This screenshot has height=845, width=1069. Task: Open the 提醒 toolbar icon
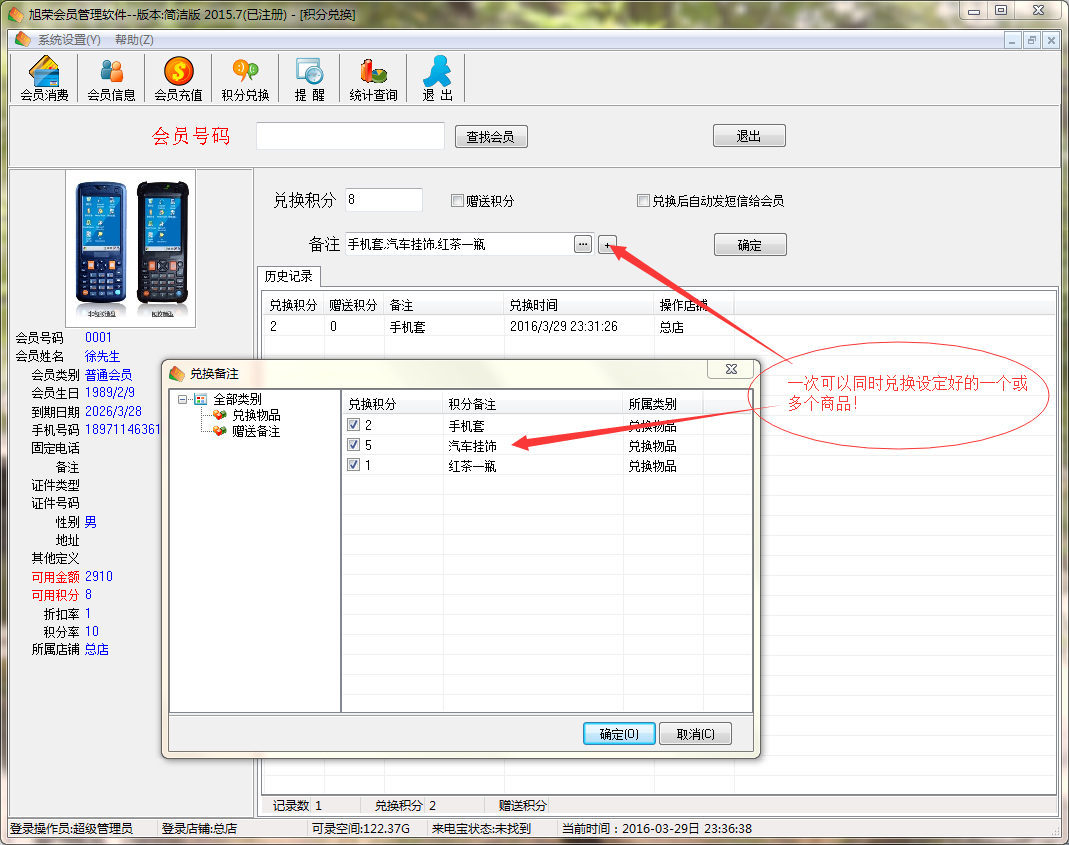point(309,78)
